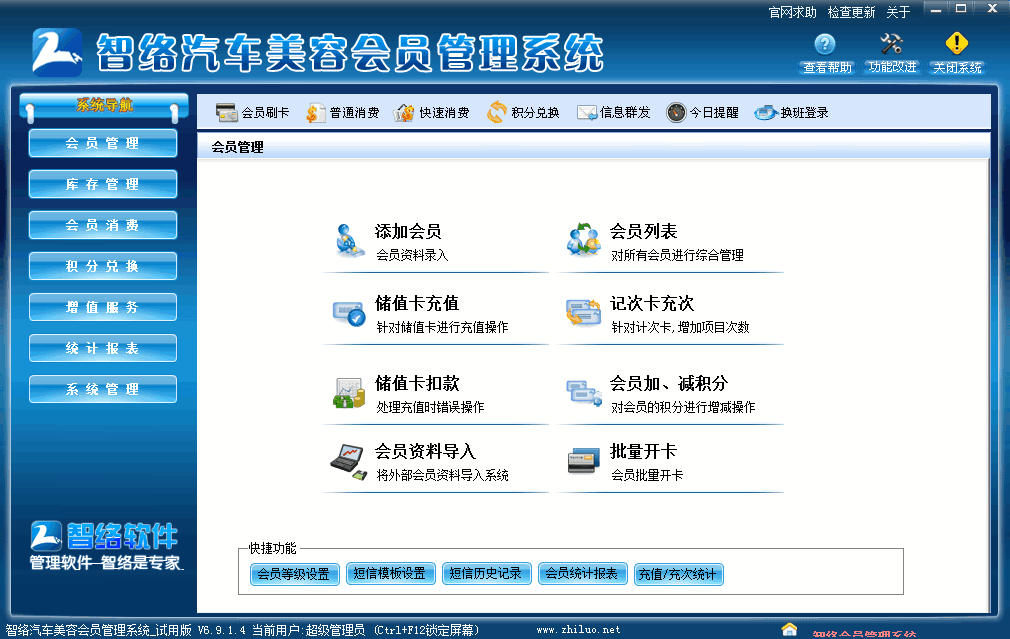Click the 关闭系统 warning icon
Screen dimensions: 1010x639
[957, 45]
